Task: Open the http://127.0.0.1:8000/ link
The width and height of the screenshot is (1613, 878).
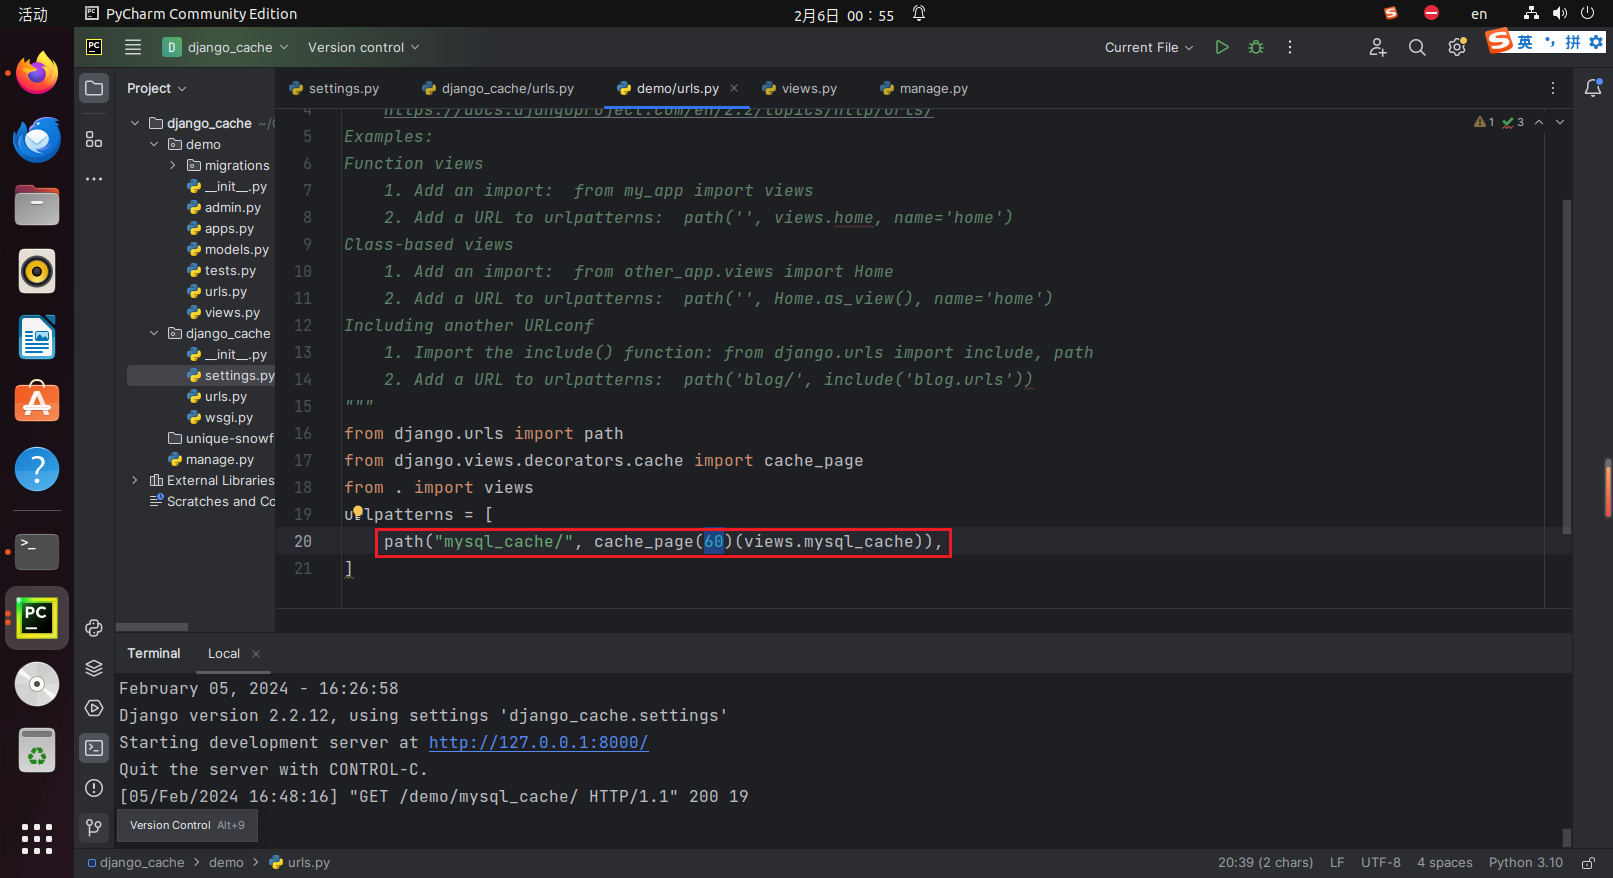Action: [x=538, y=742]
